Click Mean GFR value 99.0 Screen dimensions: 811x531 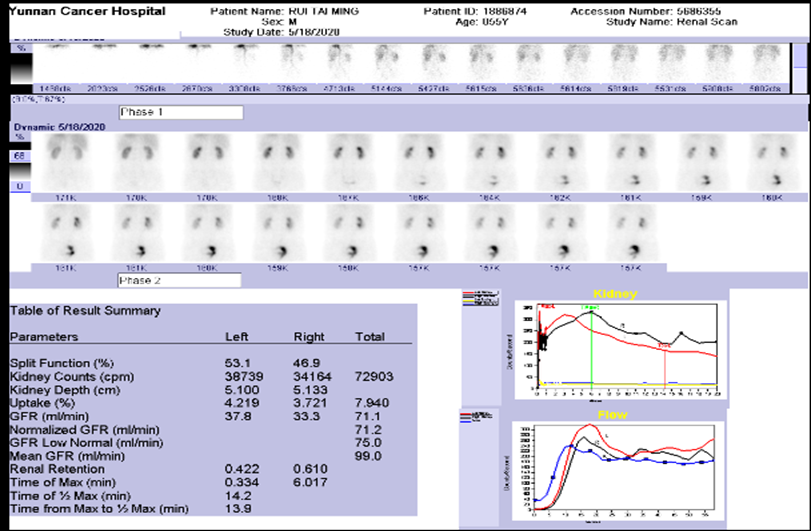pyautogui.click(x=368, y=456)
